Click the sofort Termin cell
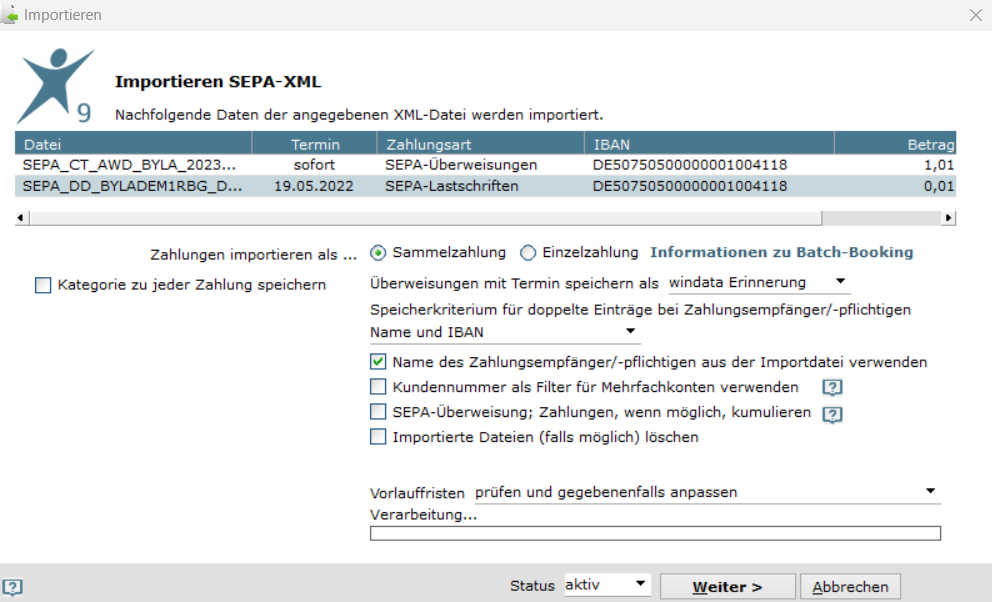Screen dimensions: 992x602 coord(314,165)
